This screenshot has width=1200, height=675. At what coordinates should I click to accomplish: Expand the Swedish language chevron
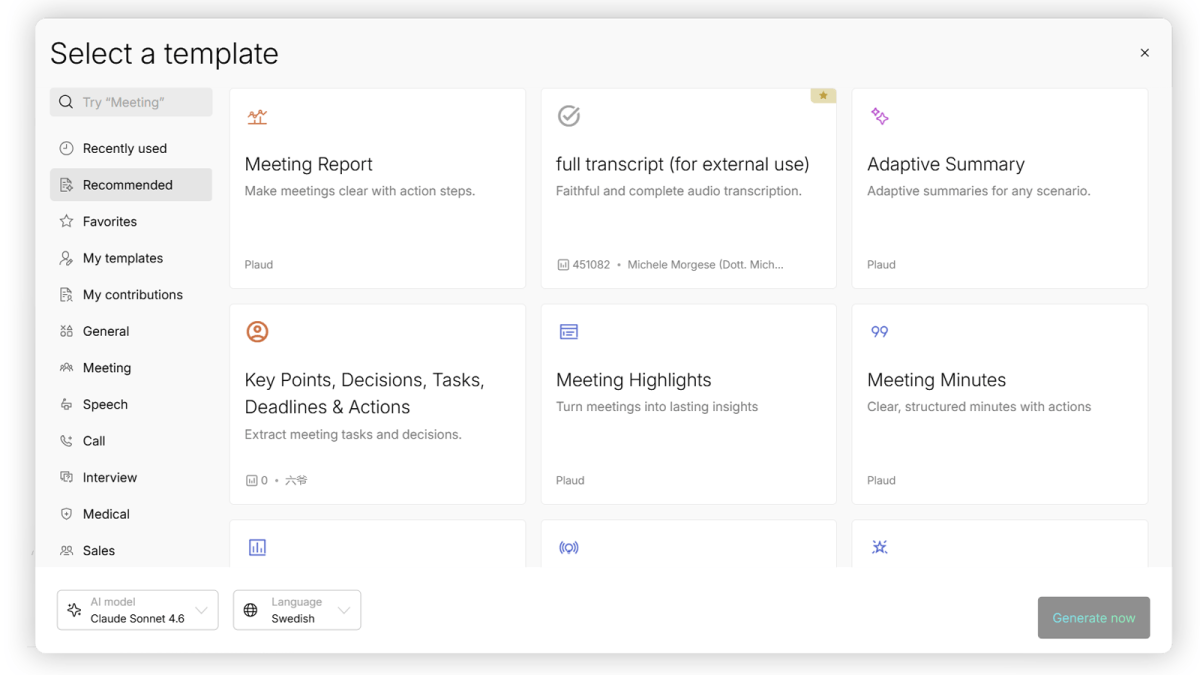tap(344, 610)
